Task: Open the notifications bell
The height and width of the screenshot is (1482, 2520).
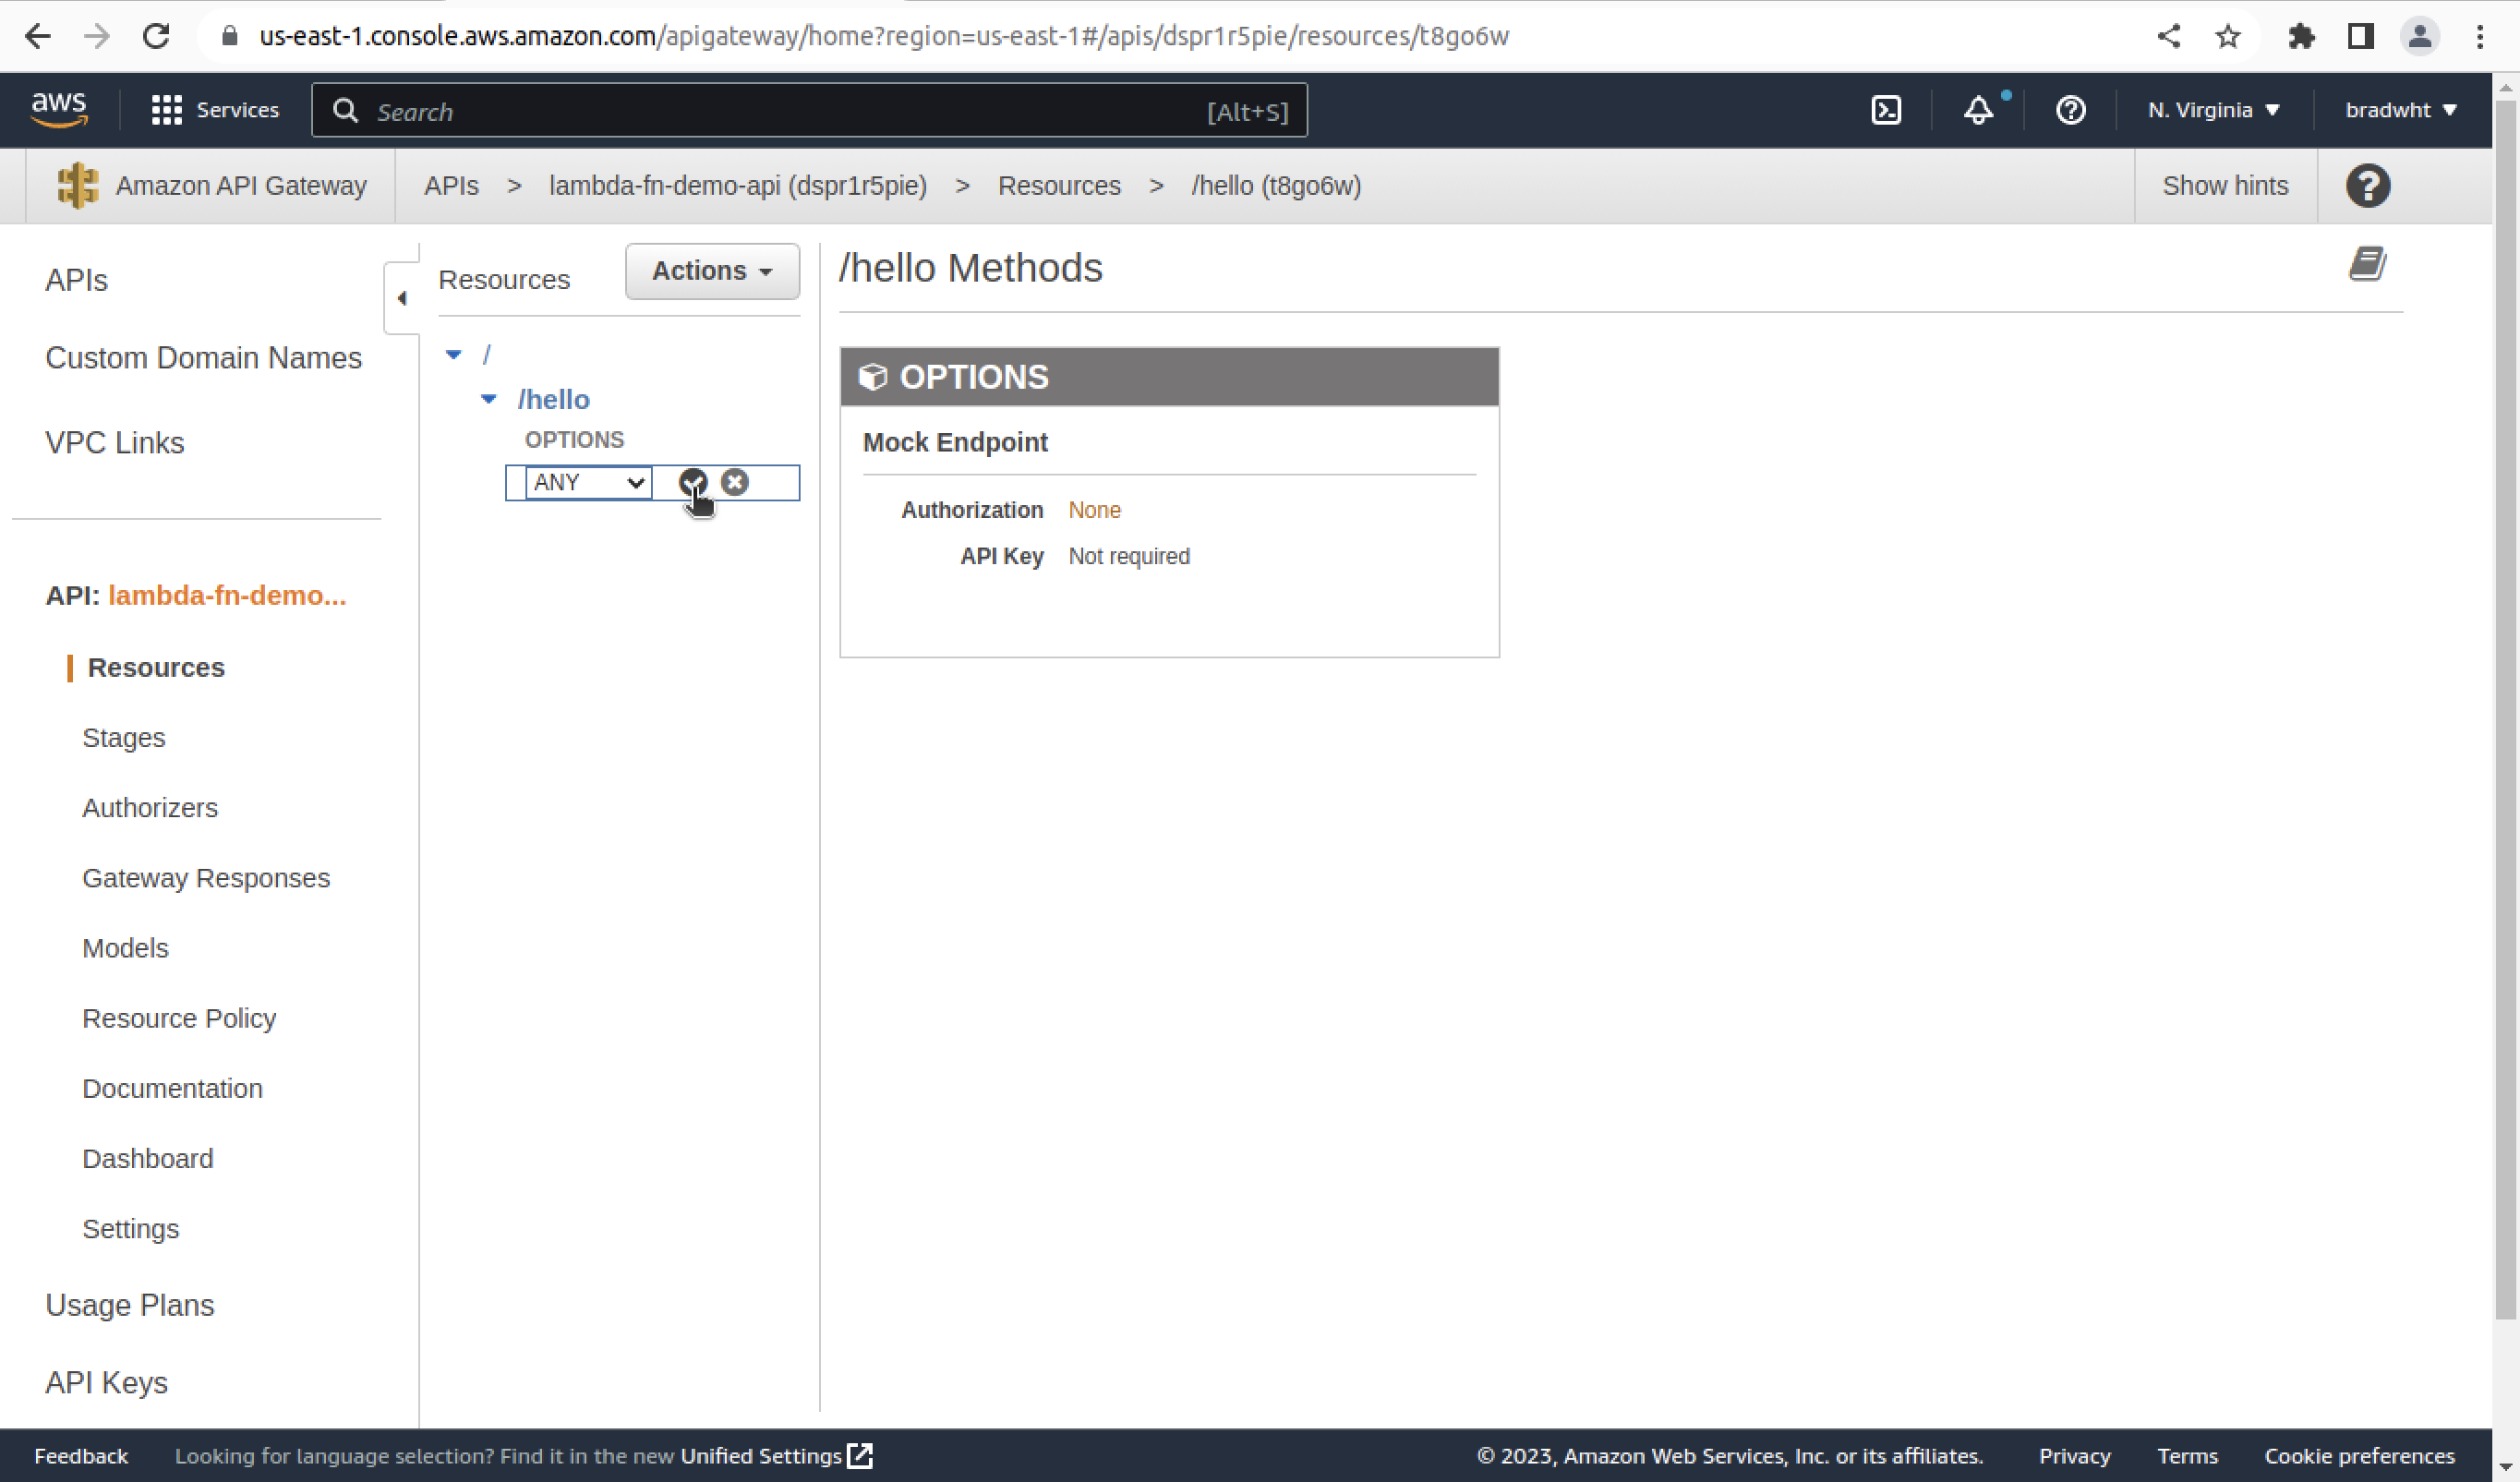Action: coord(1979,110)
